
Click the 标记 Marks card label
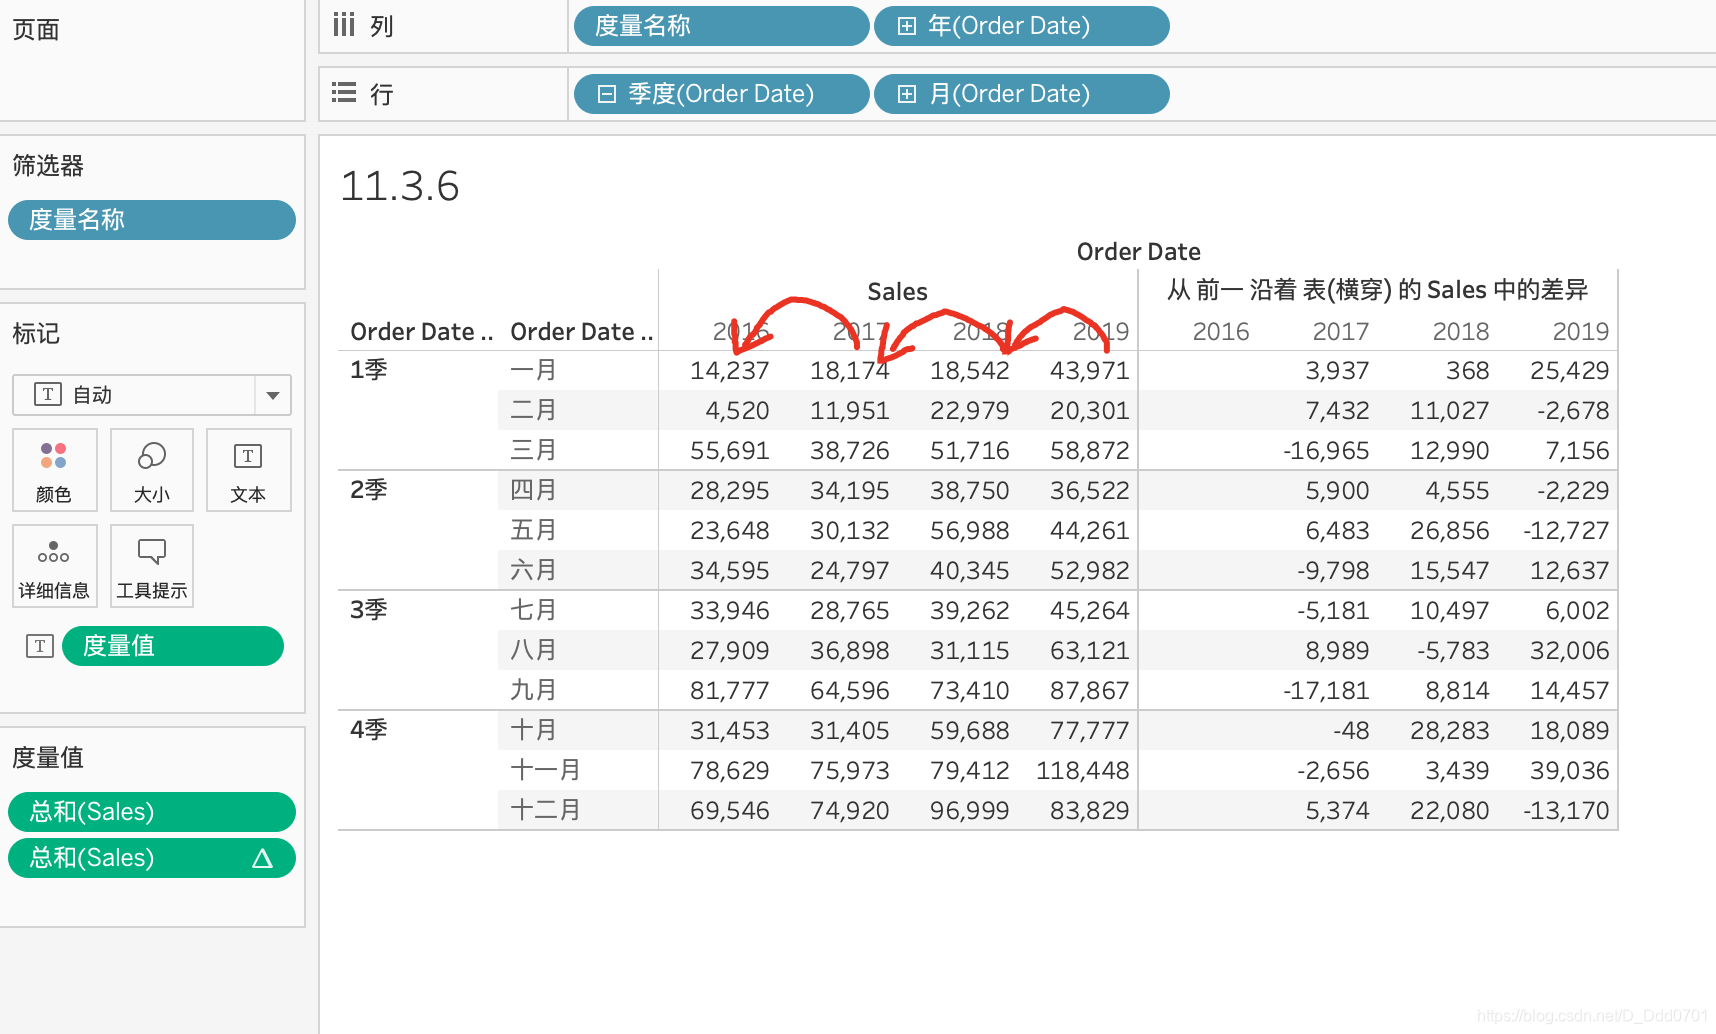[x=36, y=334]
